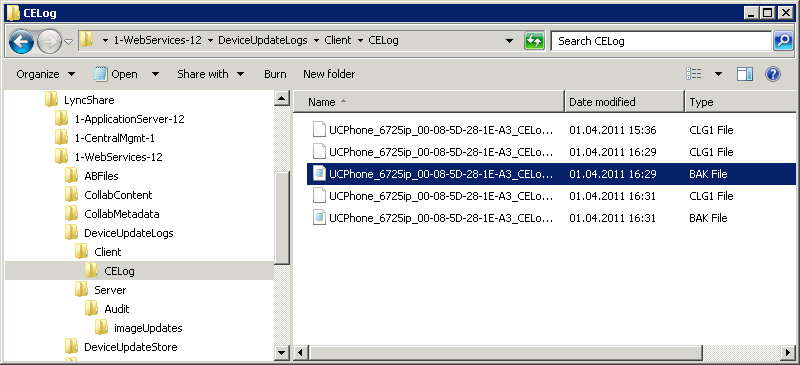Open address bar history dropdown arrow

tap(509, 41)
